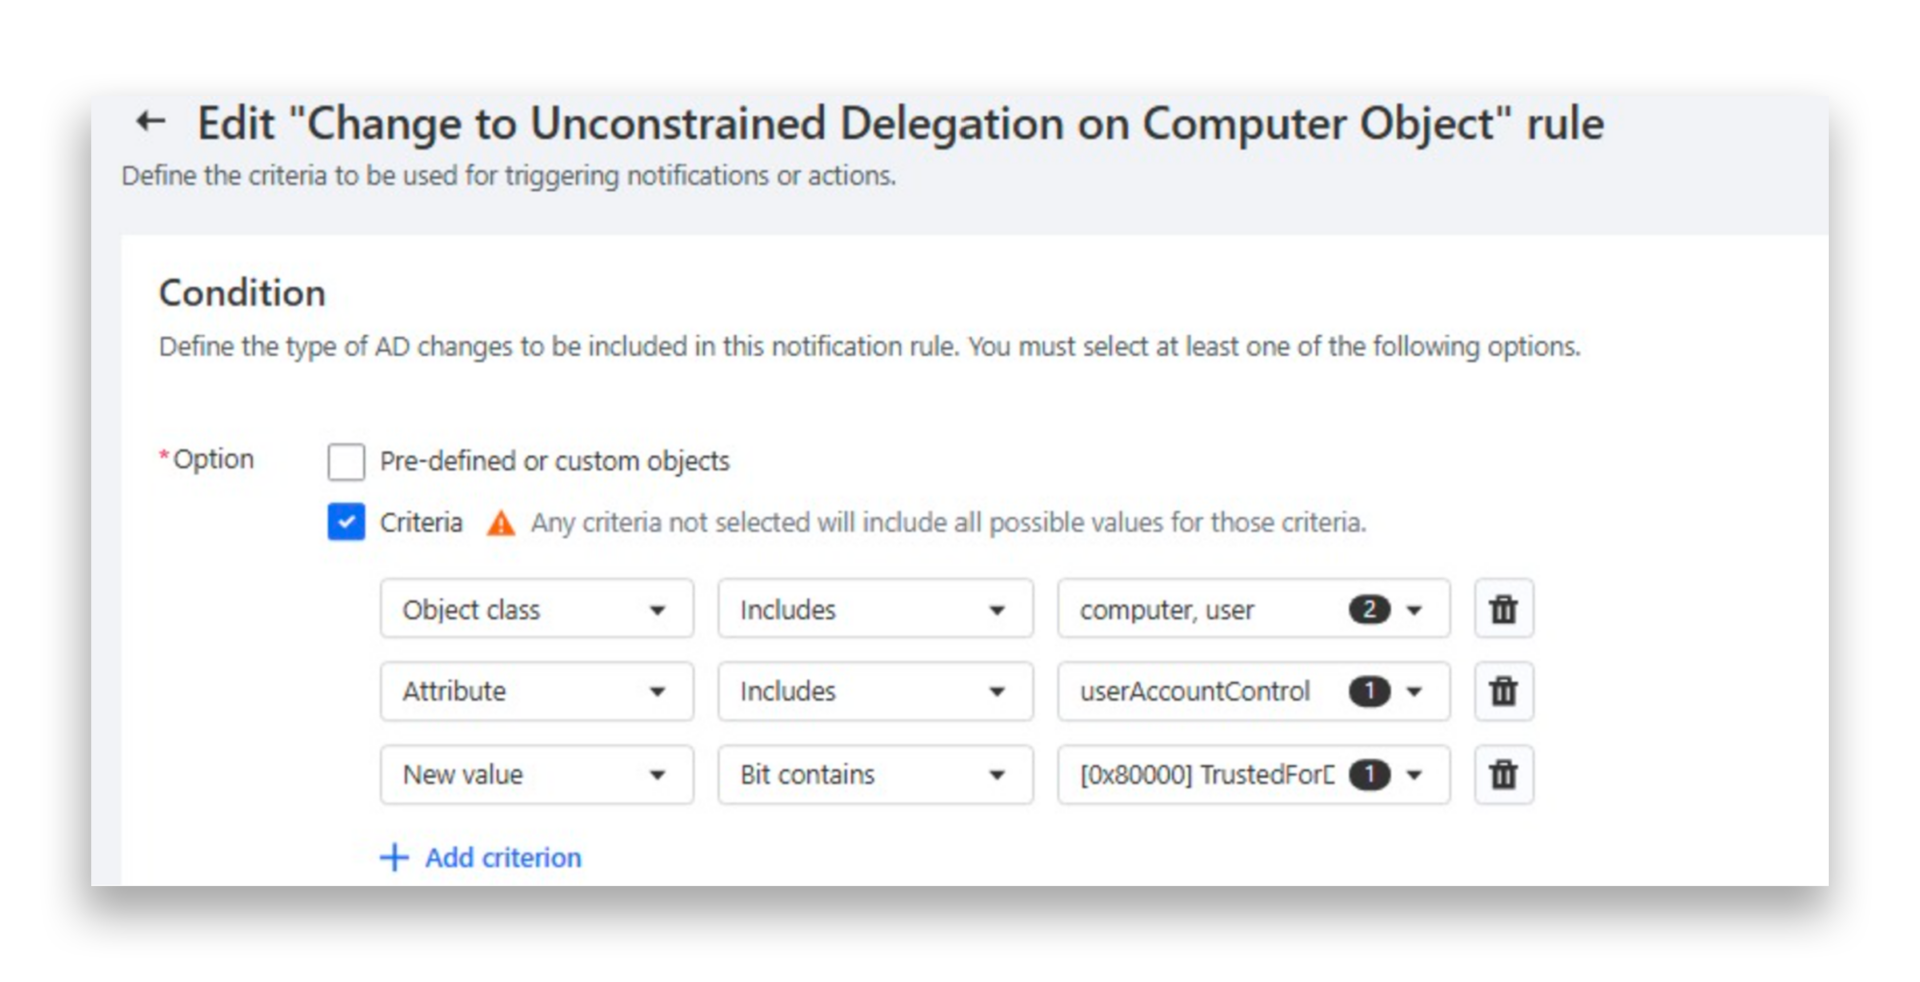The image size is (1920, 982).
Task: Open the TrustedForDelegation value dropdown
Action: pyautogui.click(x=1415, y=774)
